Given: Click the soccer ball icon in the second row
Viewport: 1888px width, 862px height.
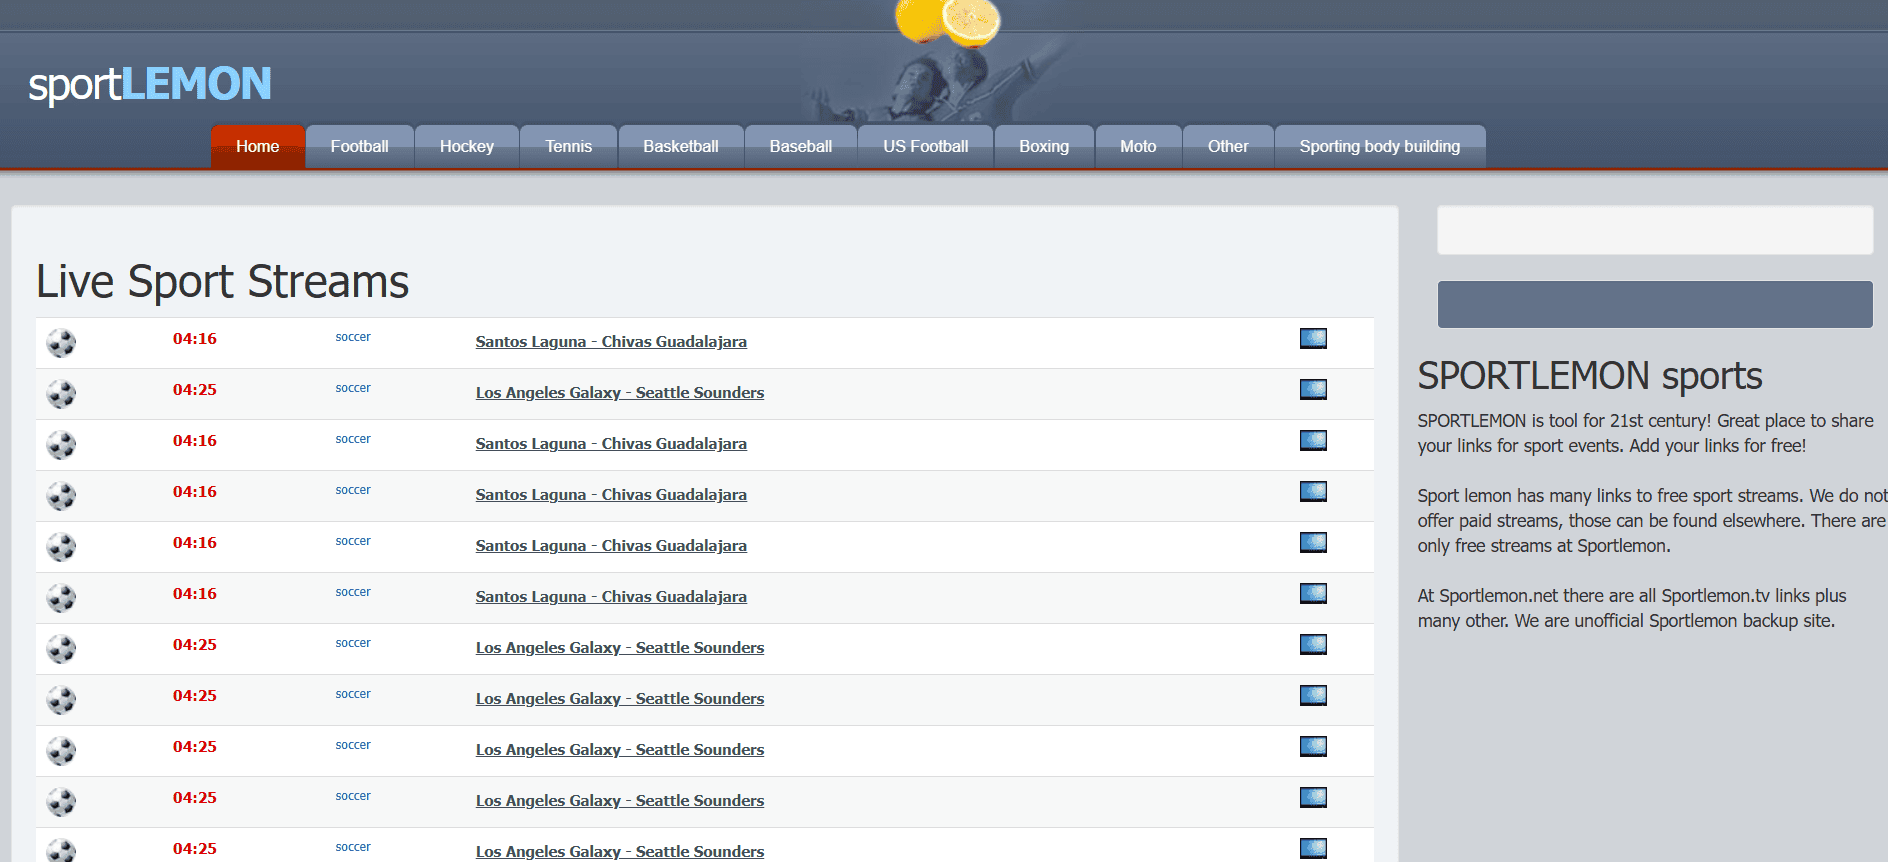Looking at the screenshot, I should click(x=61, y=394).
